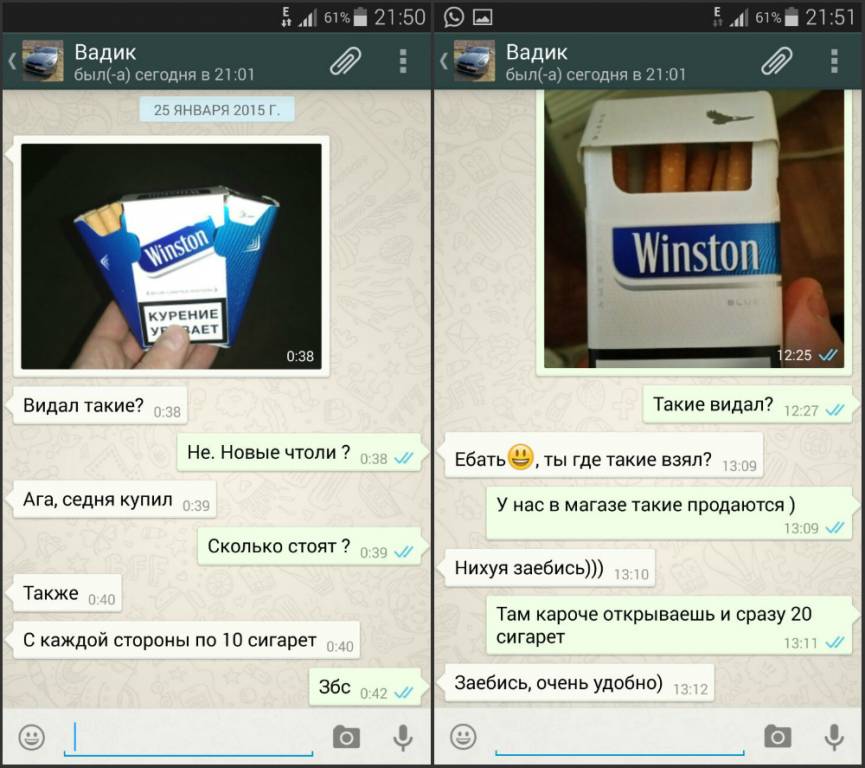Viewport: 865px width, 768px height.
Task: Open attachment paperclip in right chat
Action: click(777, 61)
